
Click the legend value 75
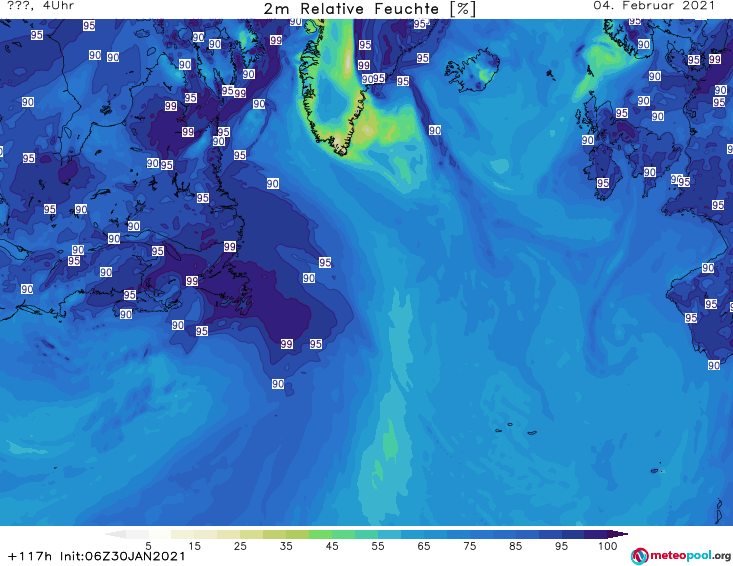pyautogui.click(x=469, y=546)
